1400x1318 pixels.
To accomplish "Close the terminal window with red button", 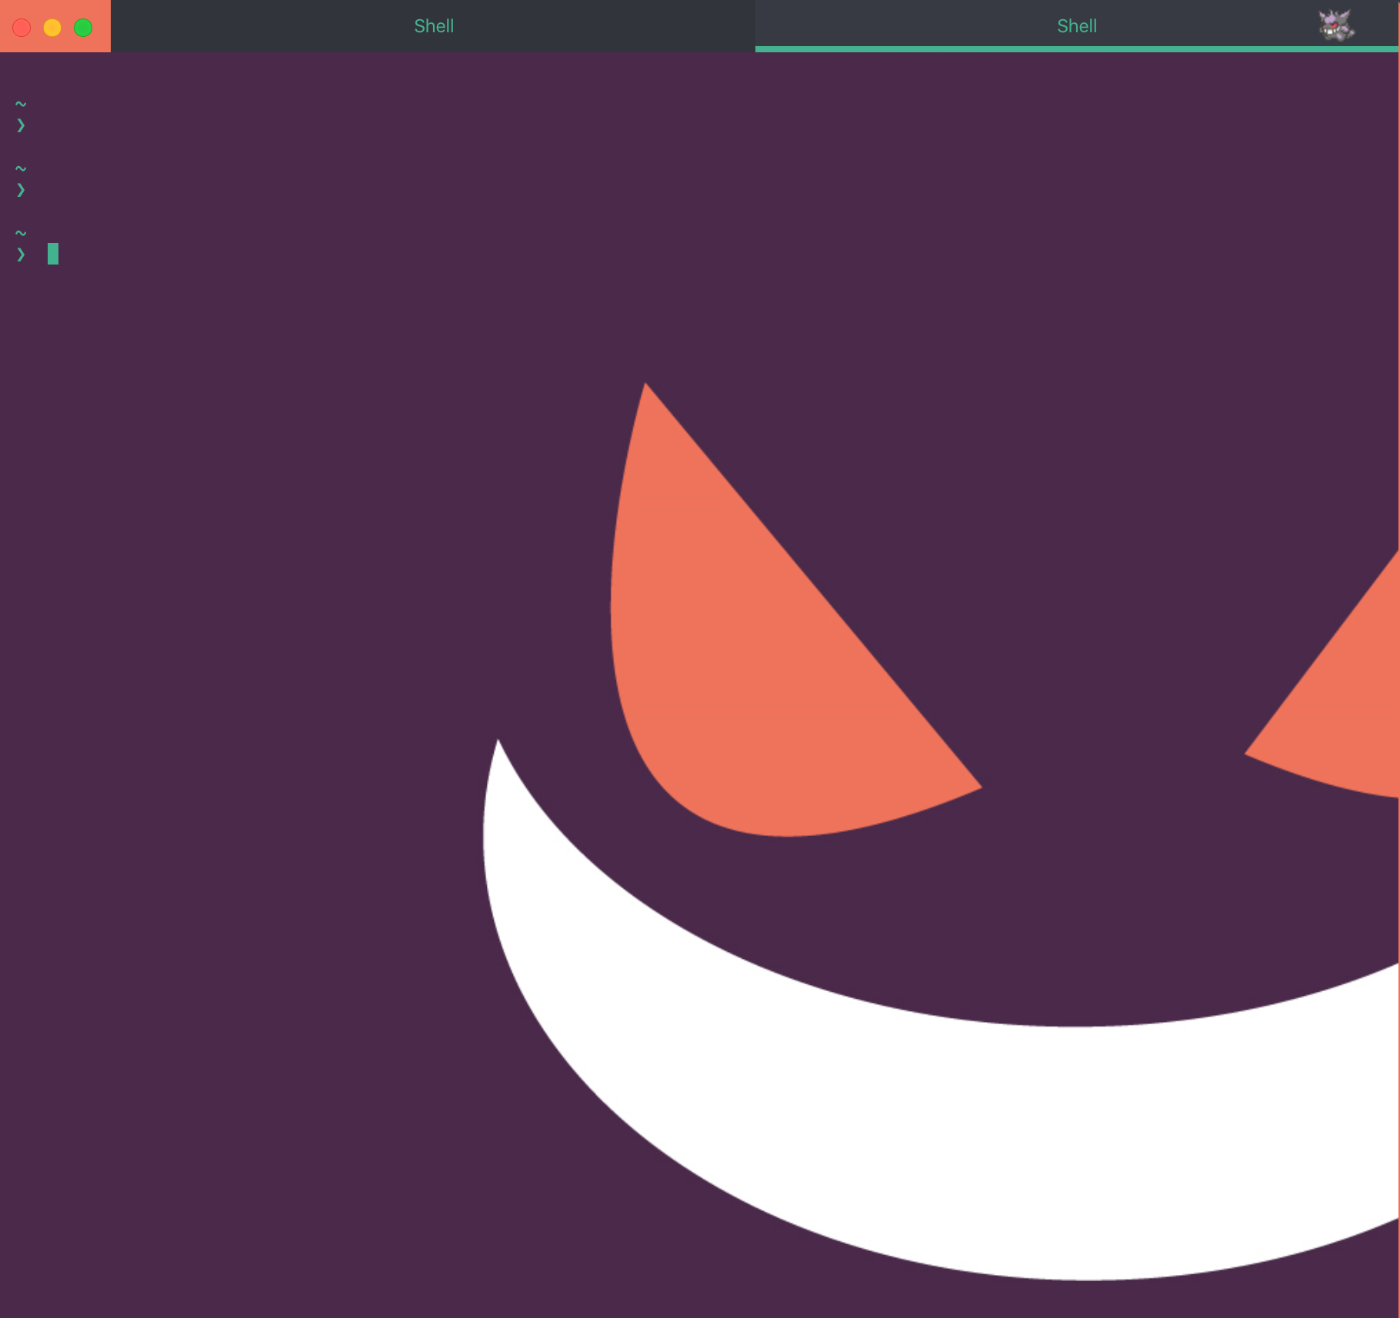I will coord(22,27).
